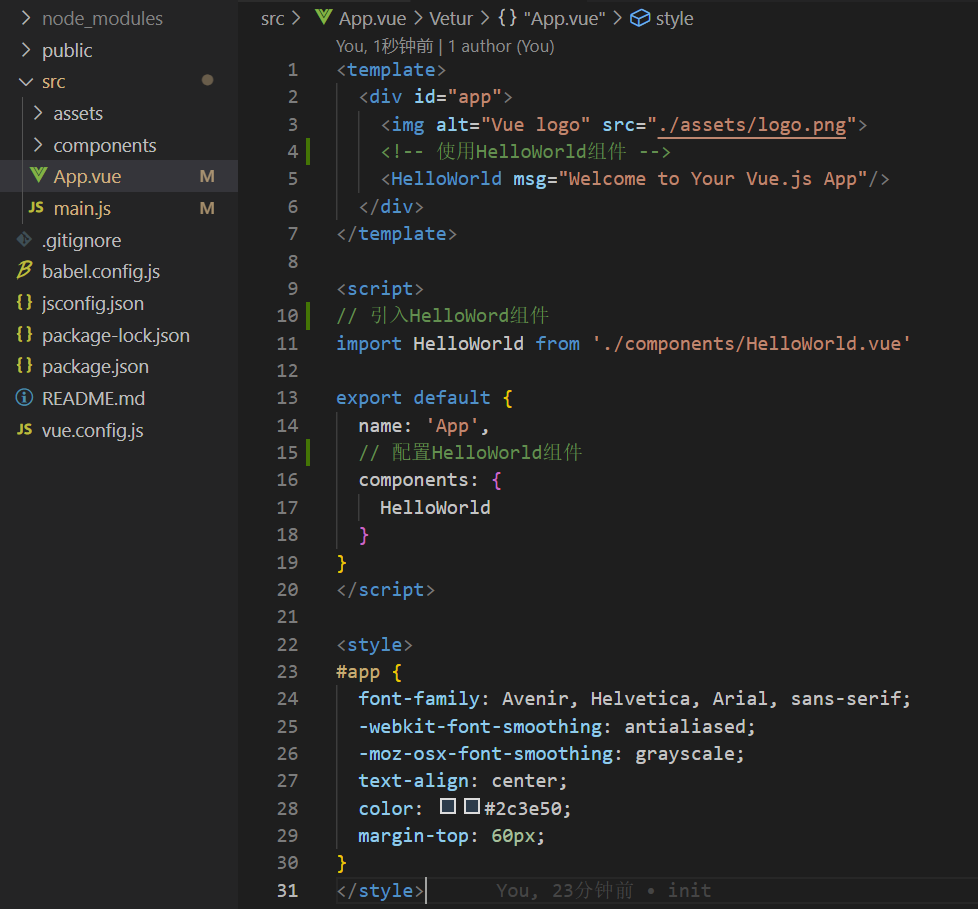
Task: Click the JS icon beside main.js
Action: 36,207
